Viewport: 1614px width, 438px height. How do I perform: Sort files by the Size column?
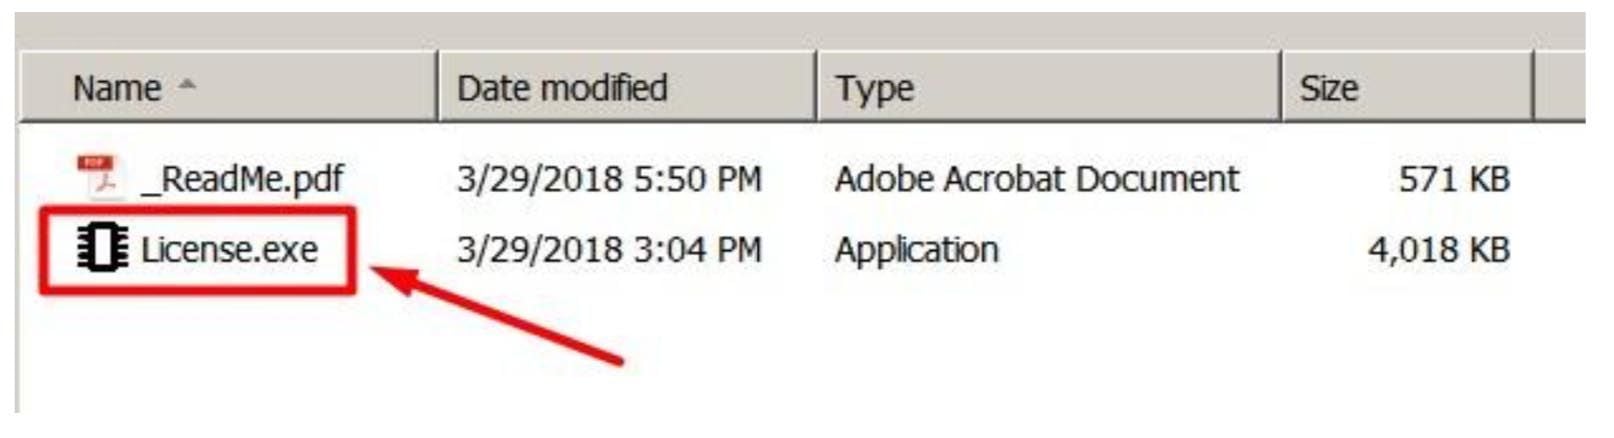1328,88
